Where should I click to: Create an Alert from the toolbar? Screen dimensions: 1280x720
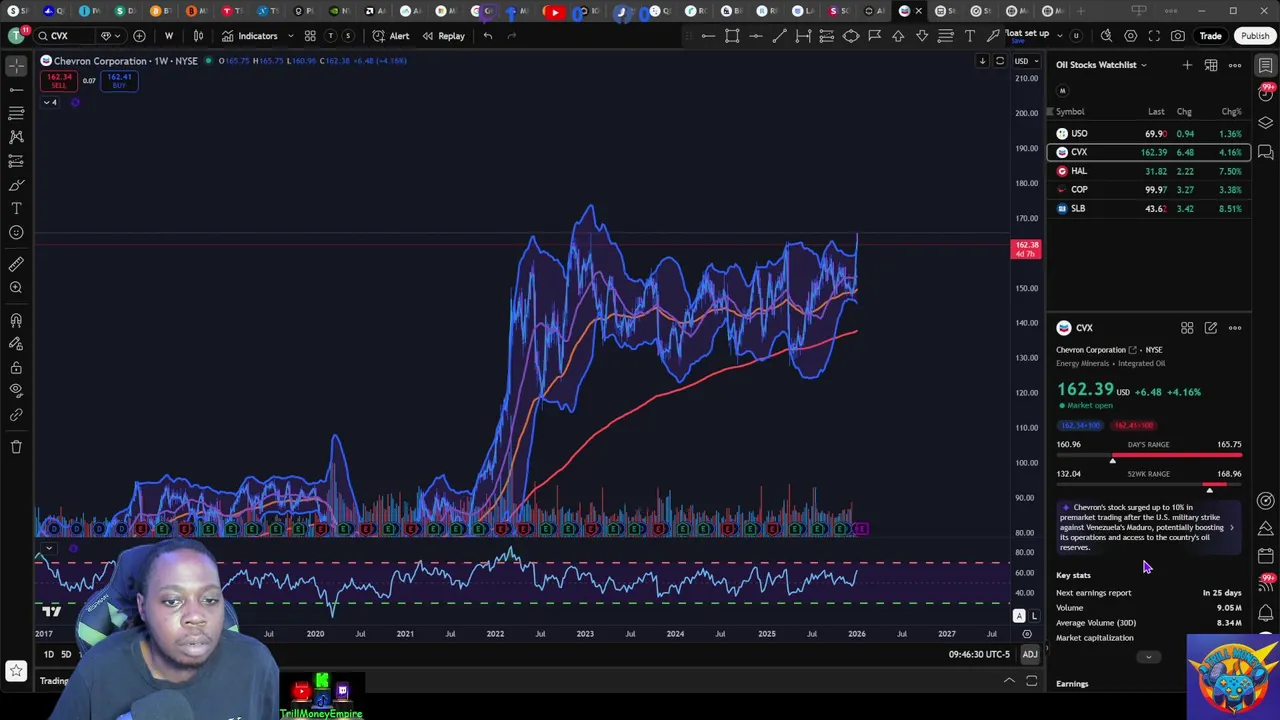point(391,36)
